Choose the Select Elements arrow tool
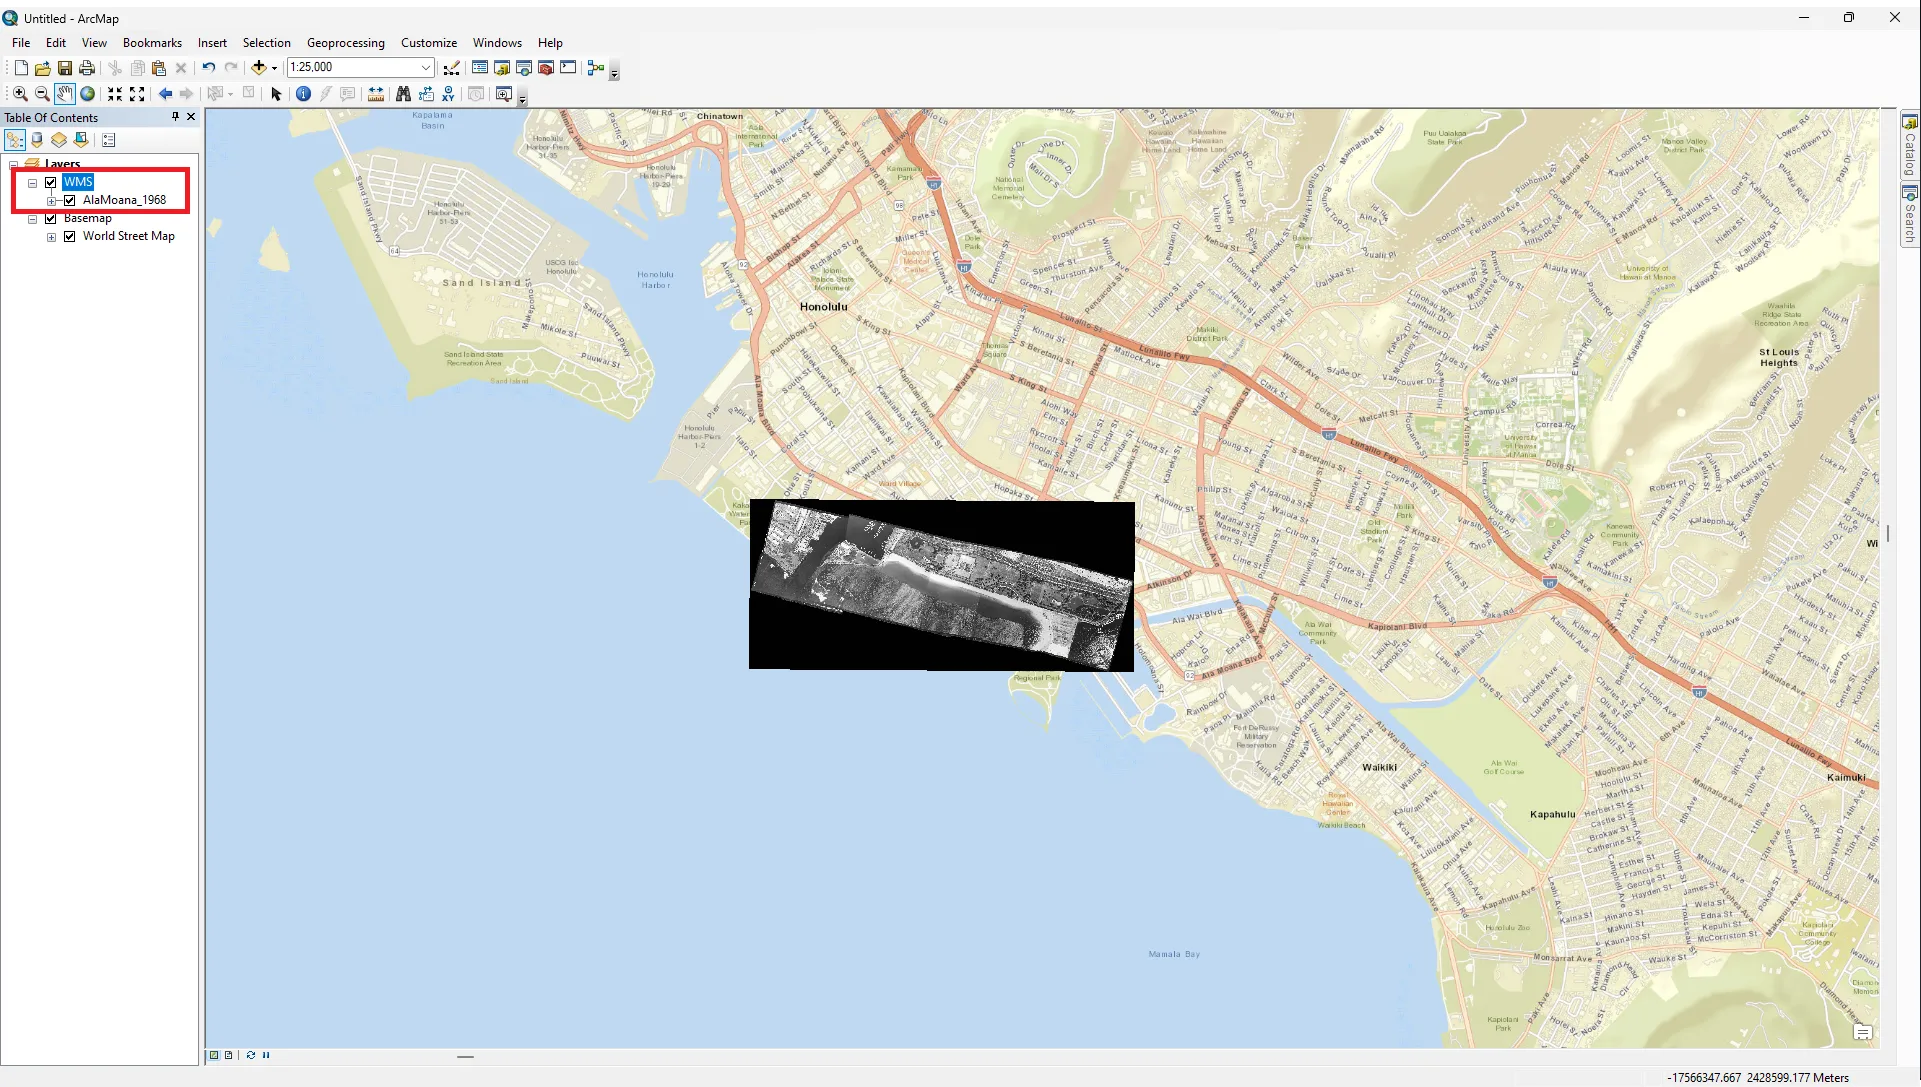This screenshot has height=1087, width=1921. tap(276, 94)
